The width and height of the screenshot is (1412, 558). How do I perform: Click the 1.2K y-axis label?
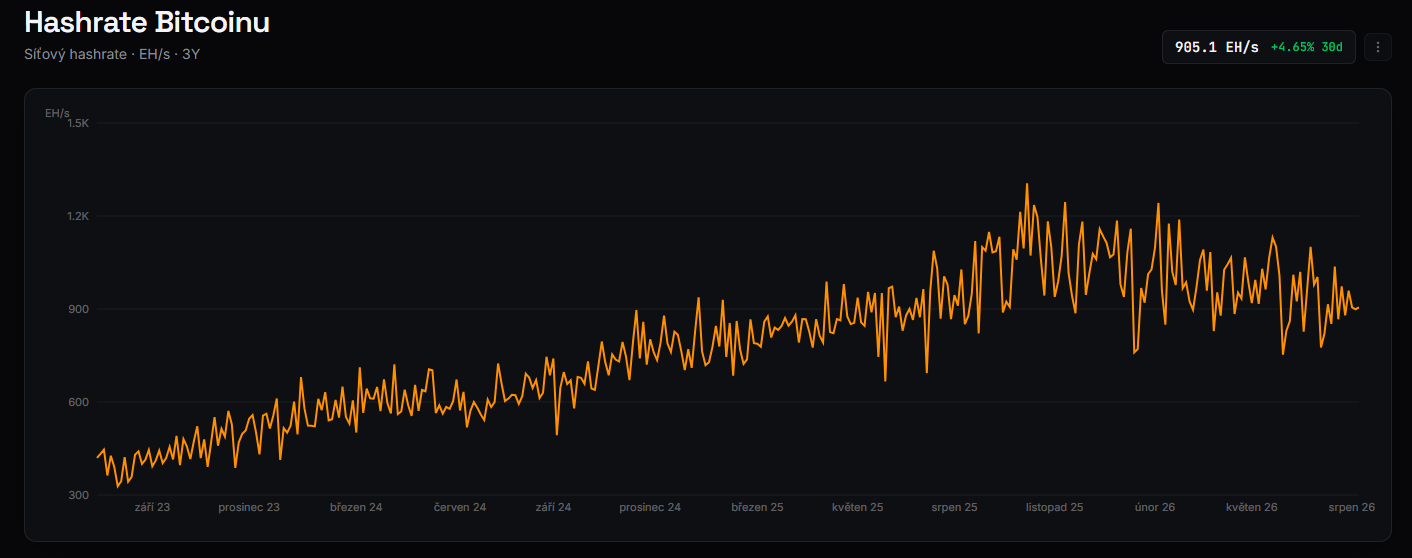click(79, 217)
